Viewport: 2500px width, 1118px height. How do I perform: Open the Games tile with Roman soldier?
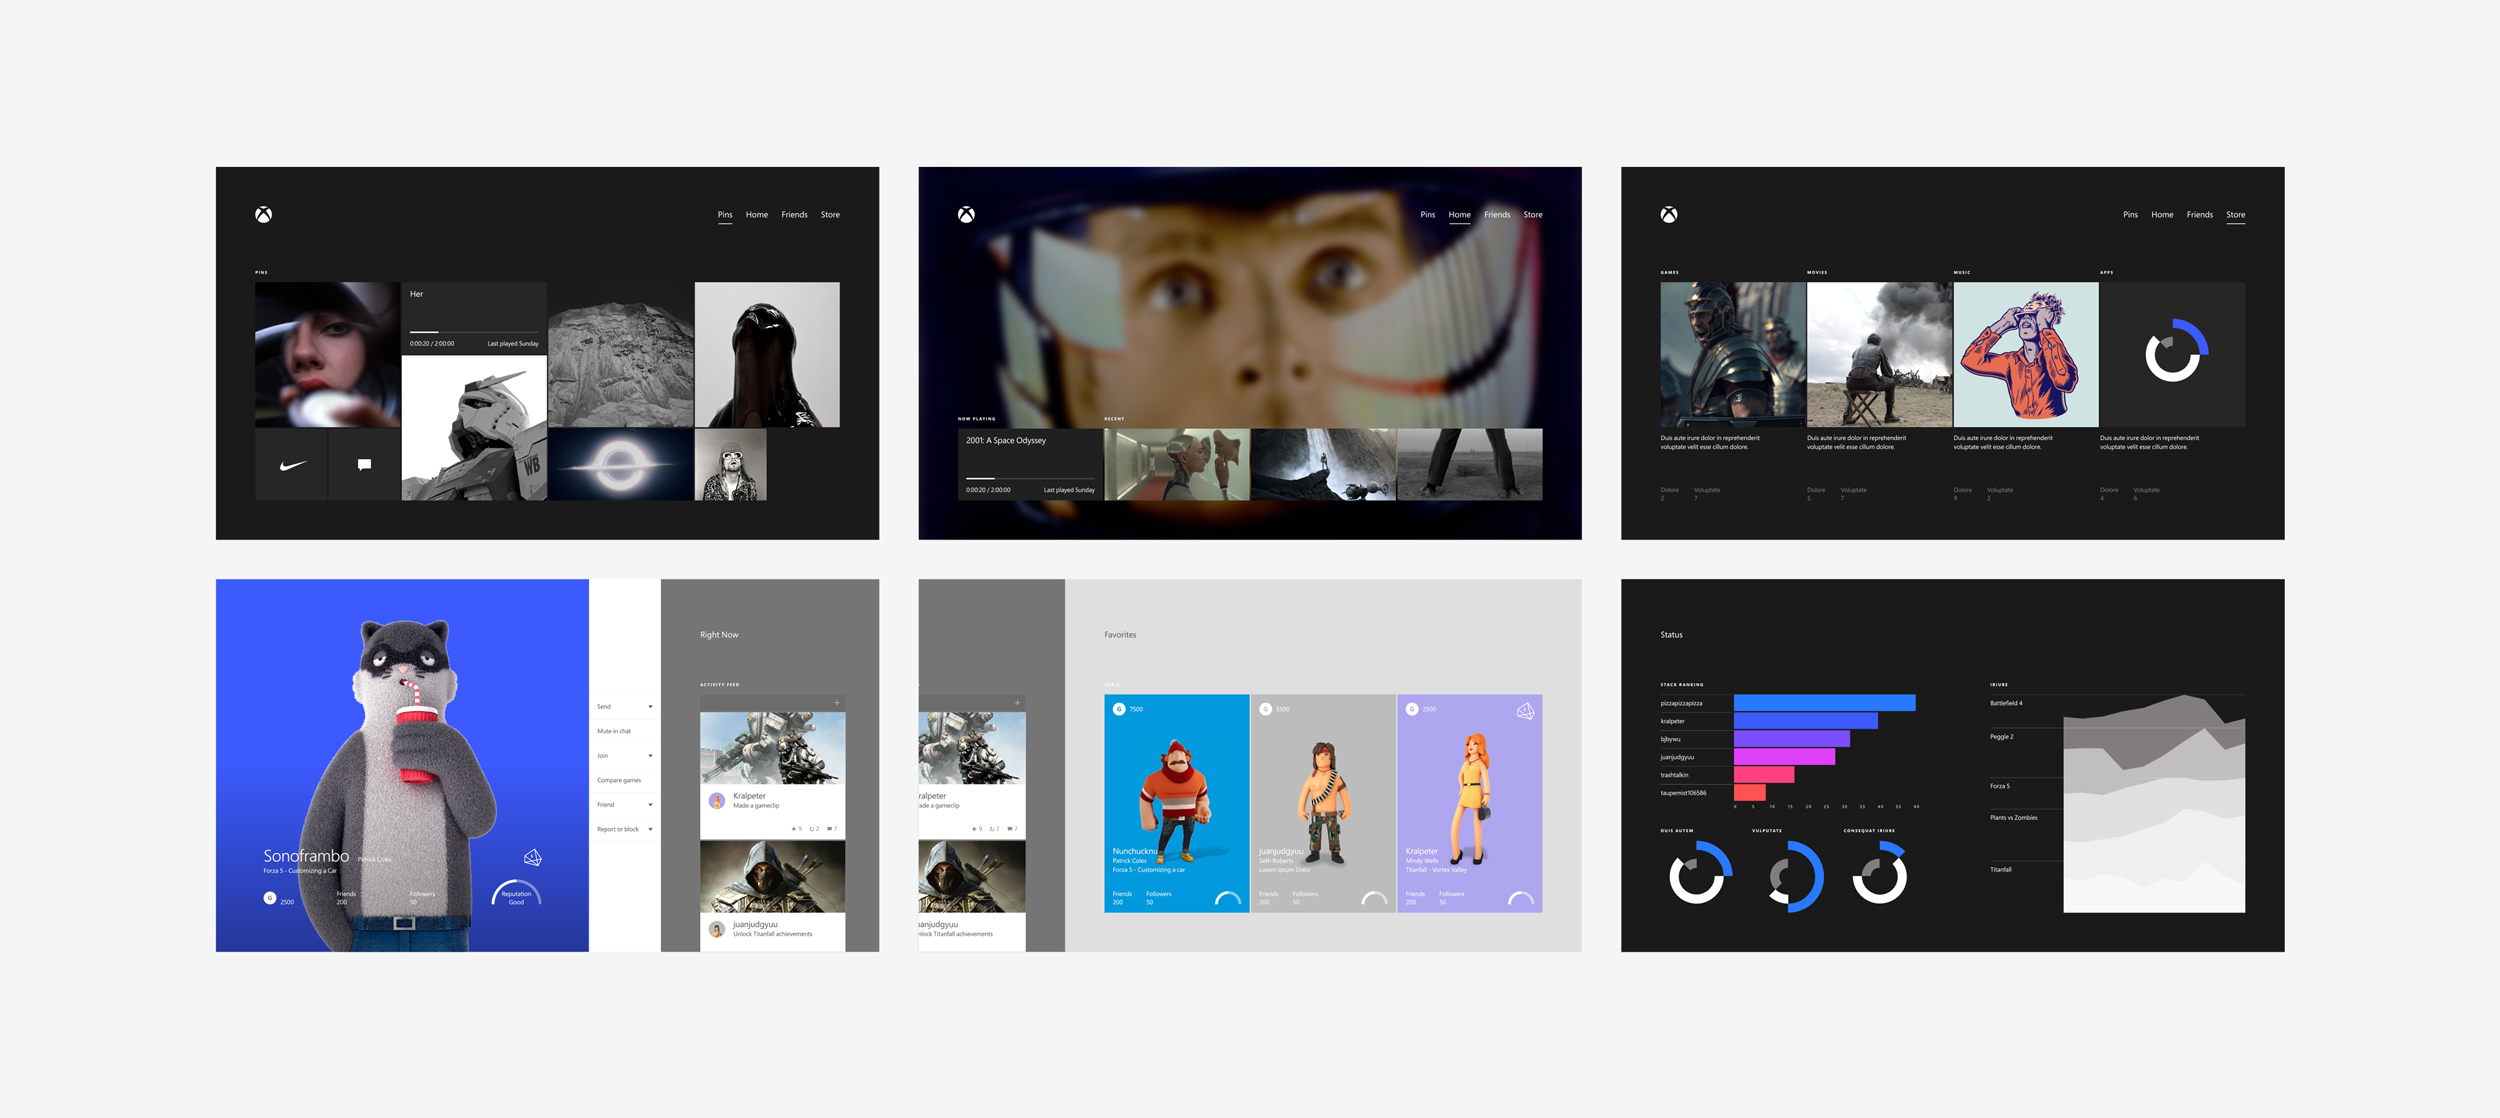click(x=1733, y=354)
